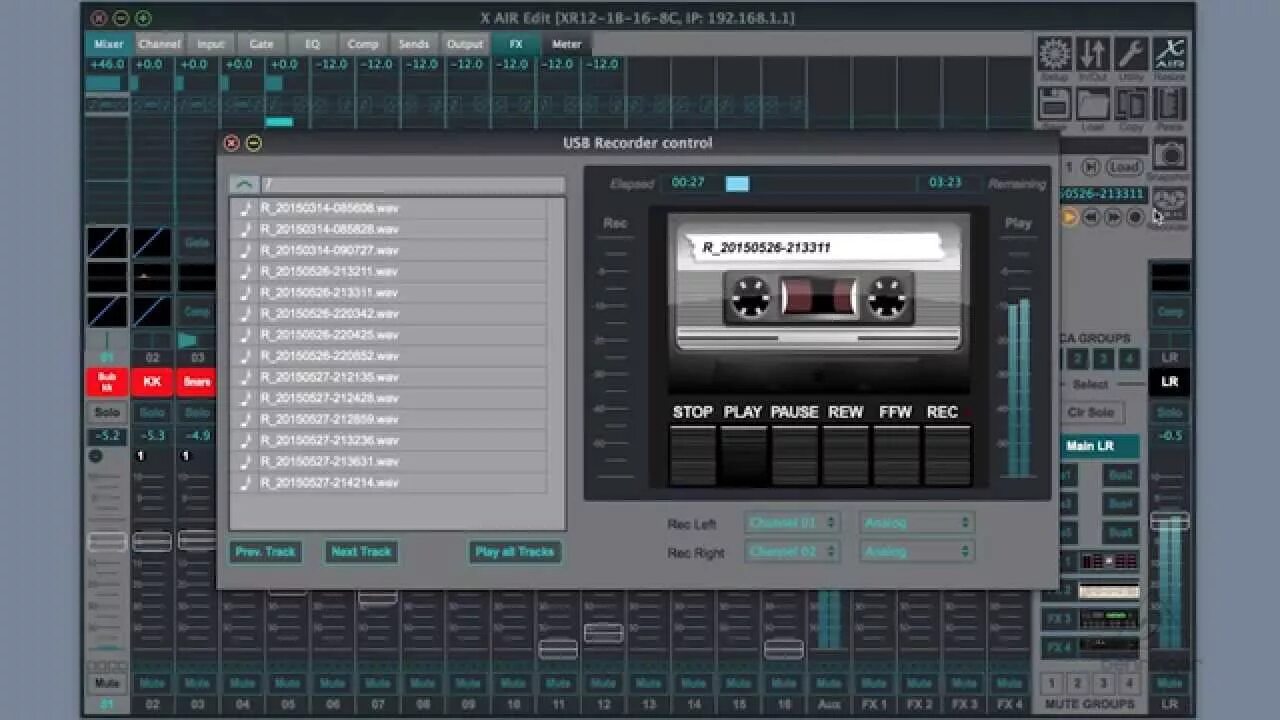Switch to the Sends tab

[x=413, y=44]
